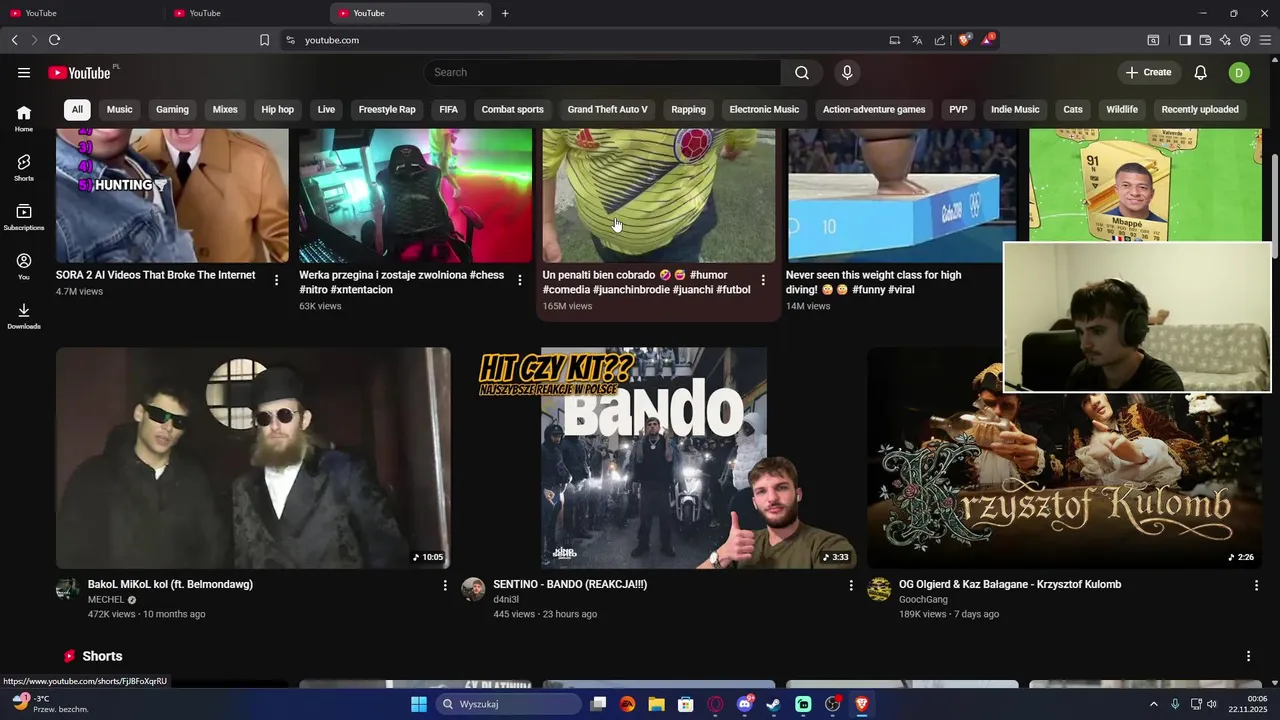Screen dimensions: 1280x720
Task: Open YouTube notifications bell
Action: [x=1201, y=72]
